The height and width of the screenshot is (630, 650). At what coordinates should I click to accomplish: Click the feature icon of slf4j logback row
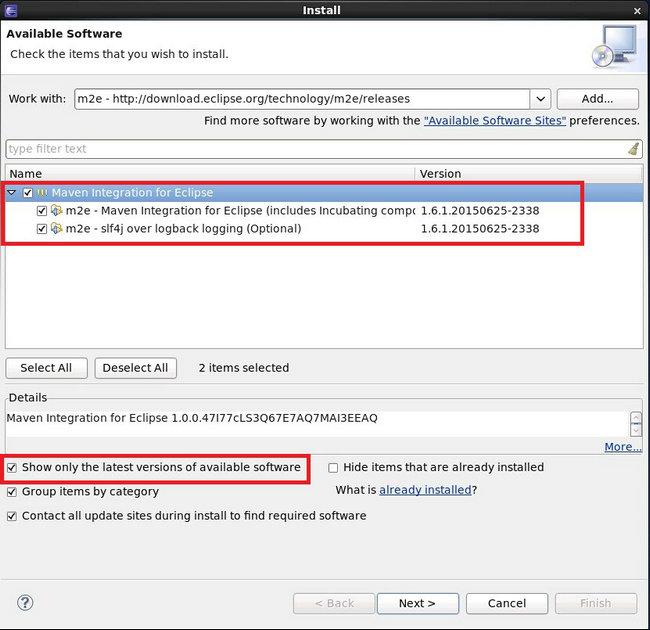click(x=56, y=228)
